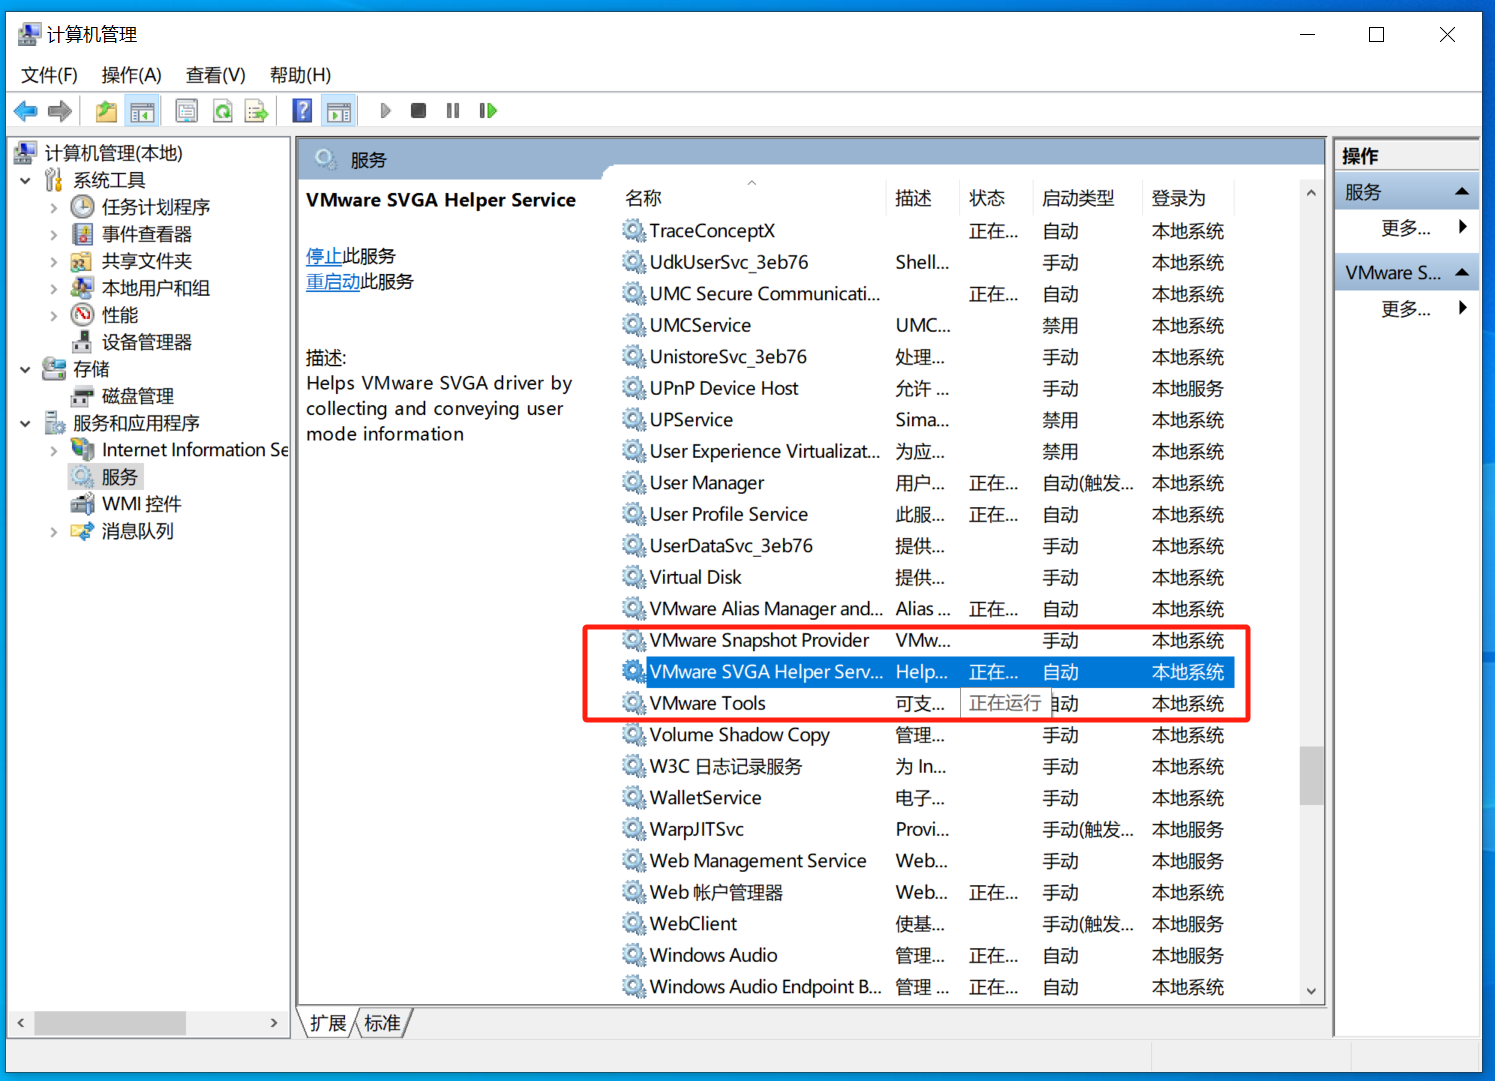
Task: Click the Refresh toolbar icon
Action: (222, 111)
